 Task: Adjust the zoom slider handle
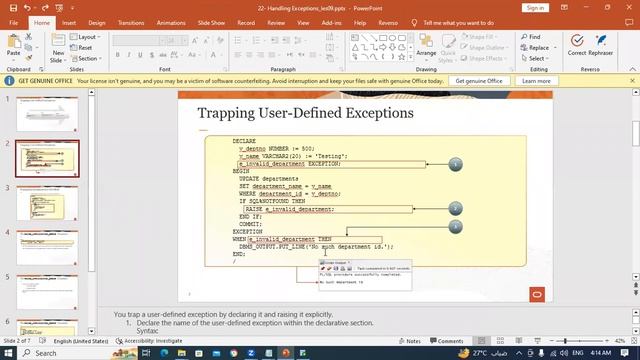565,341
